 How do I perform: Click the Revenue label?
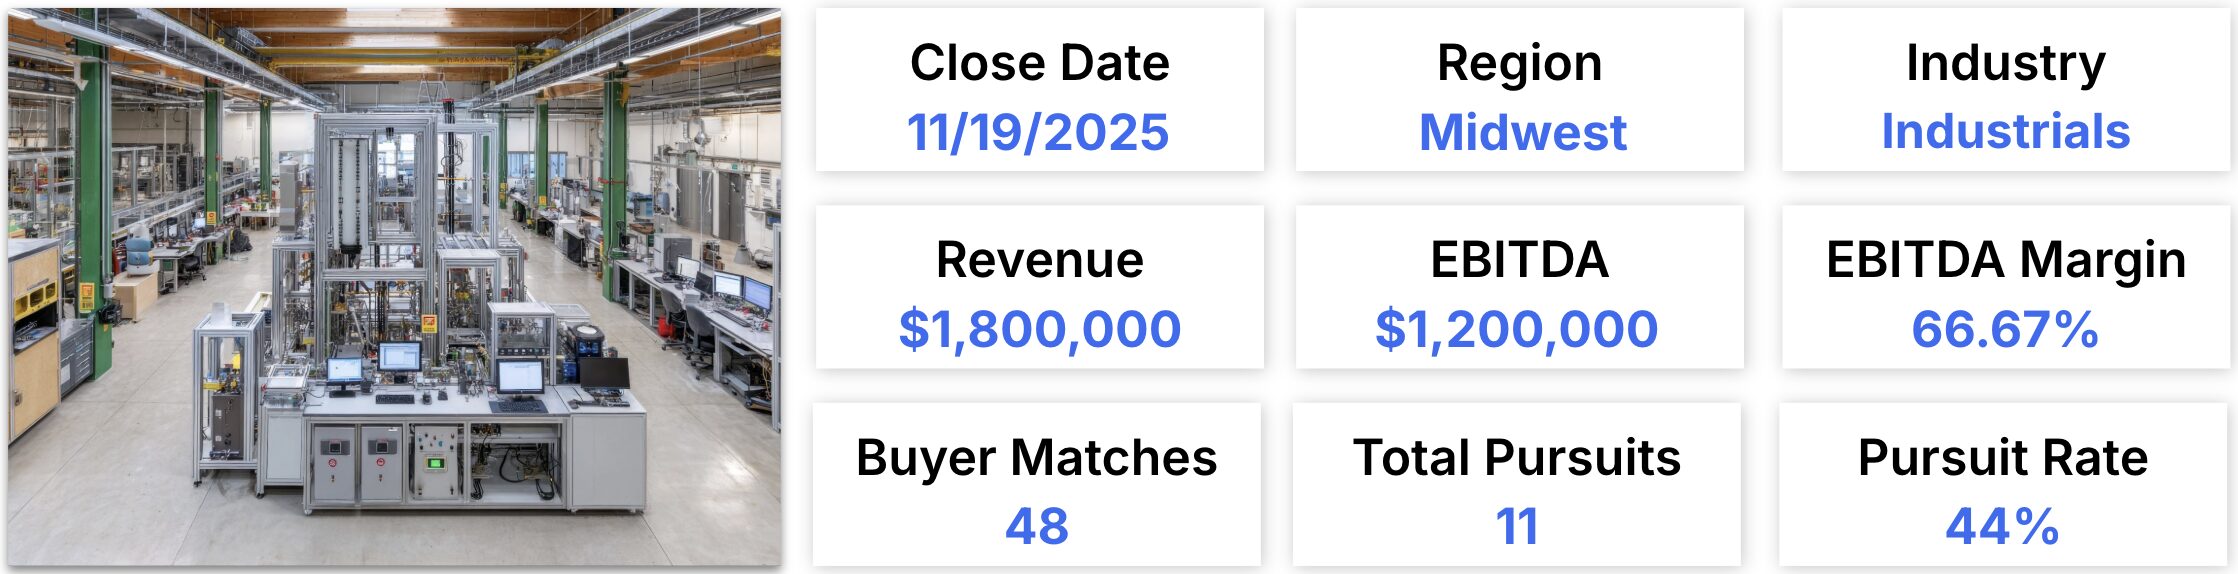1039,260
